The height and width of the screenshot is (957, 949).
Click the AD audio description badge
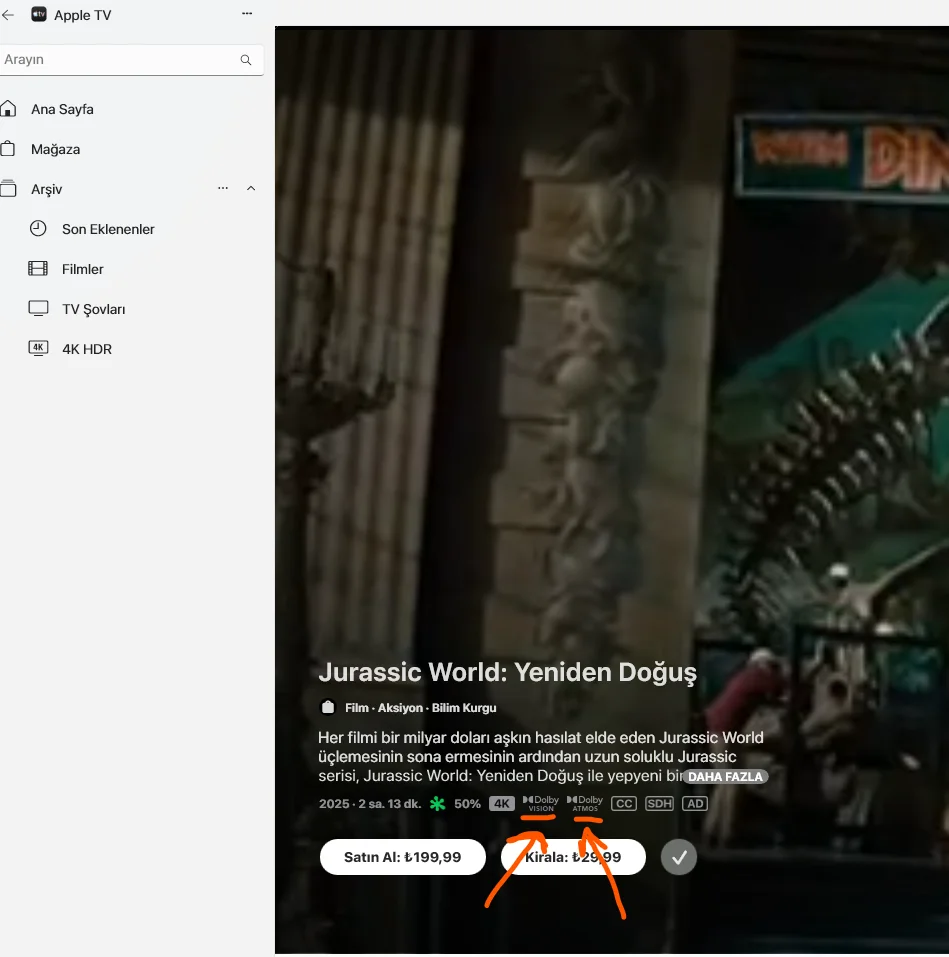(x=695, y=804)
